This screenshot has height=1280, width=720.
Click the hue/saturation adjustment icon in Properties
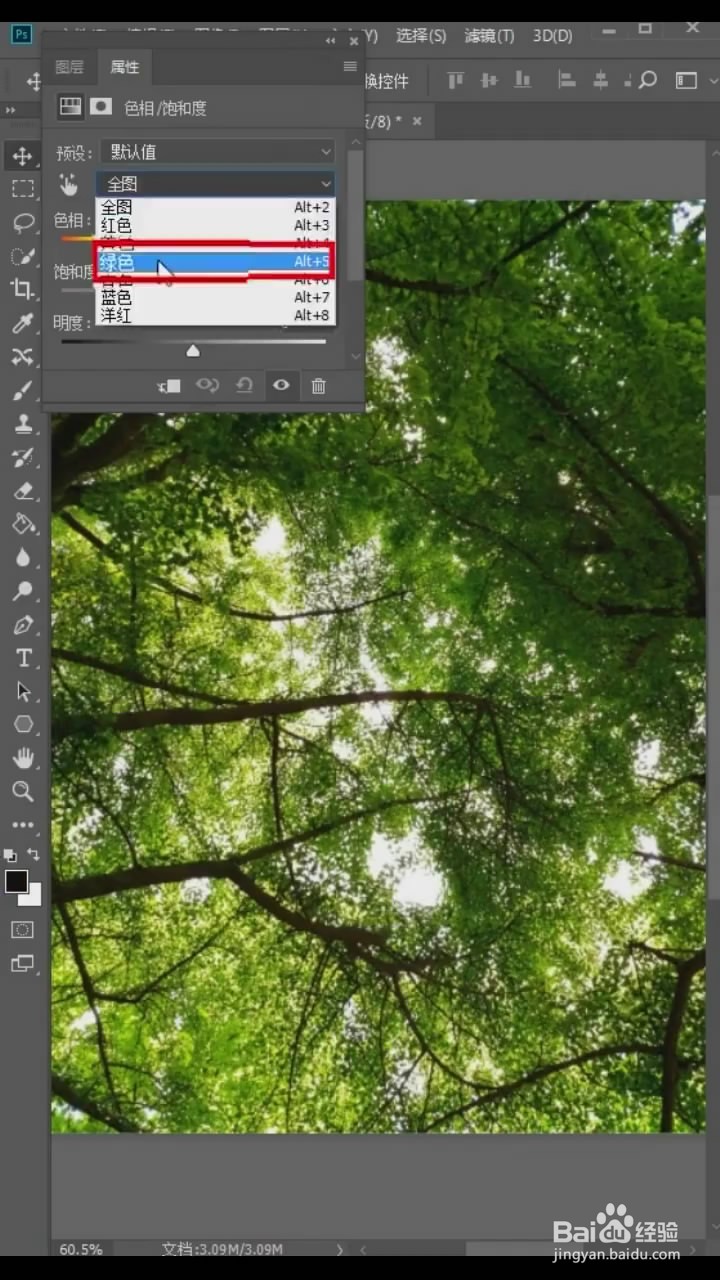pos(69,106)
